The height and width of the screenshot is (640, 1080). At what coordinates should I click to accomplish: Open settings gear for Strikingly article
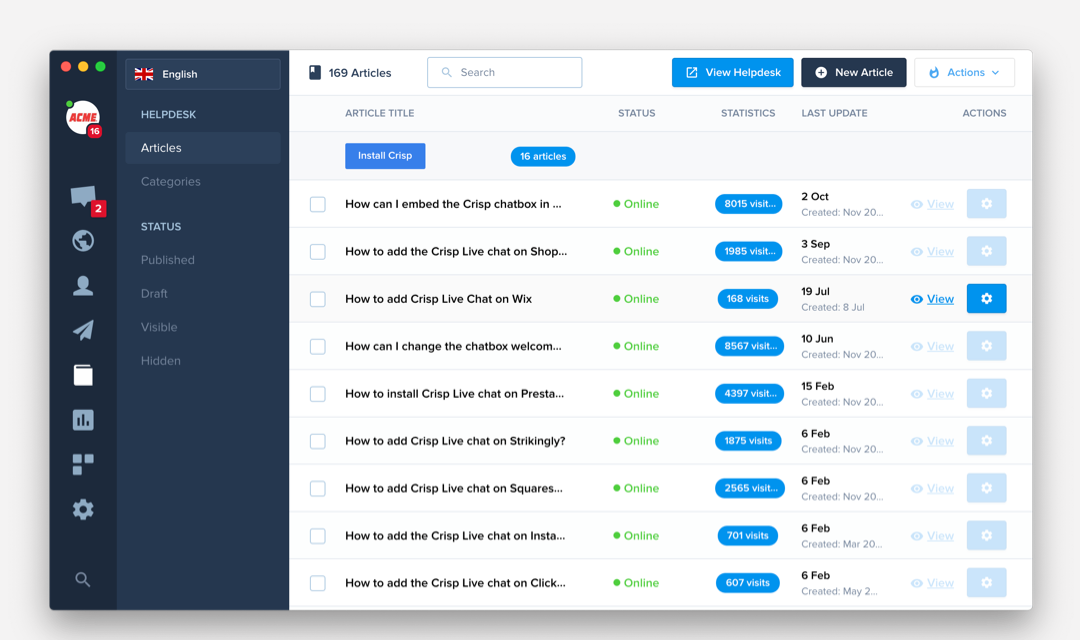[x=986, y=441]
